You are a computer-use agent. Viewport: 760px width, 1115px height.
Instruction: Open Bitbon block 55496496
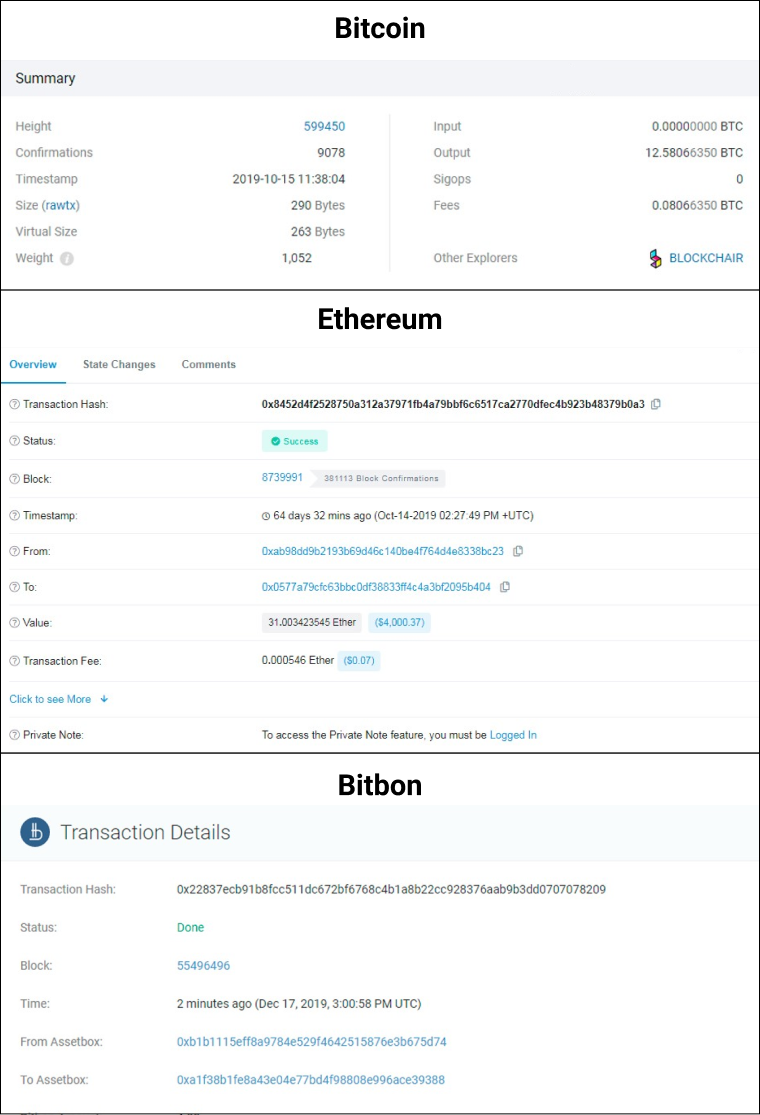[203, 966]
